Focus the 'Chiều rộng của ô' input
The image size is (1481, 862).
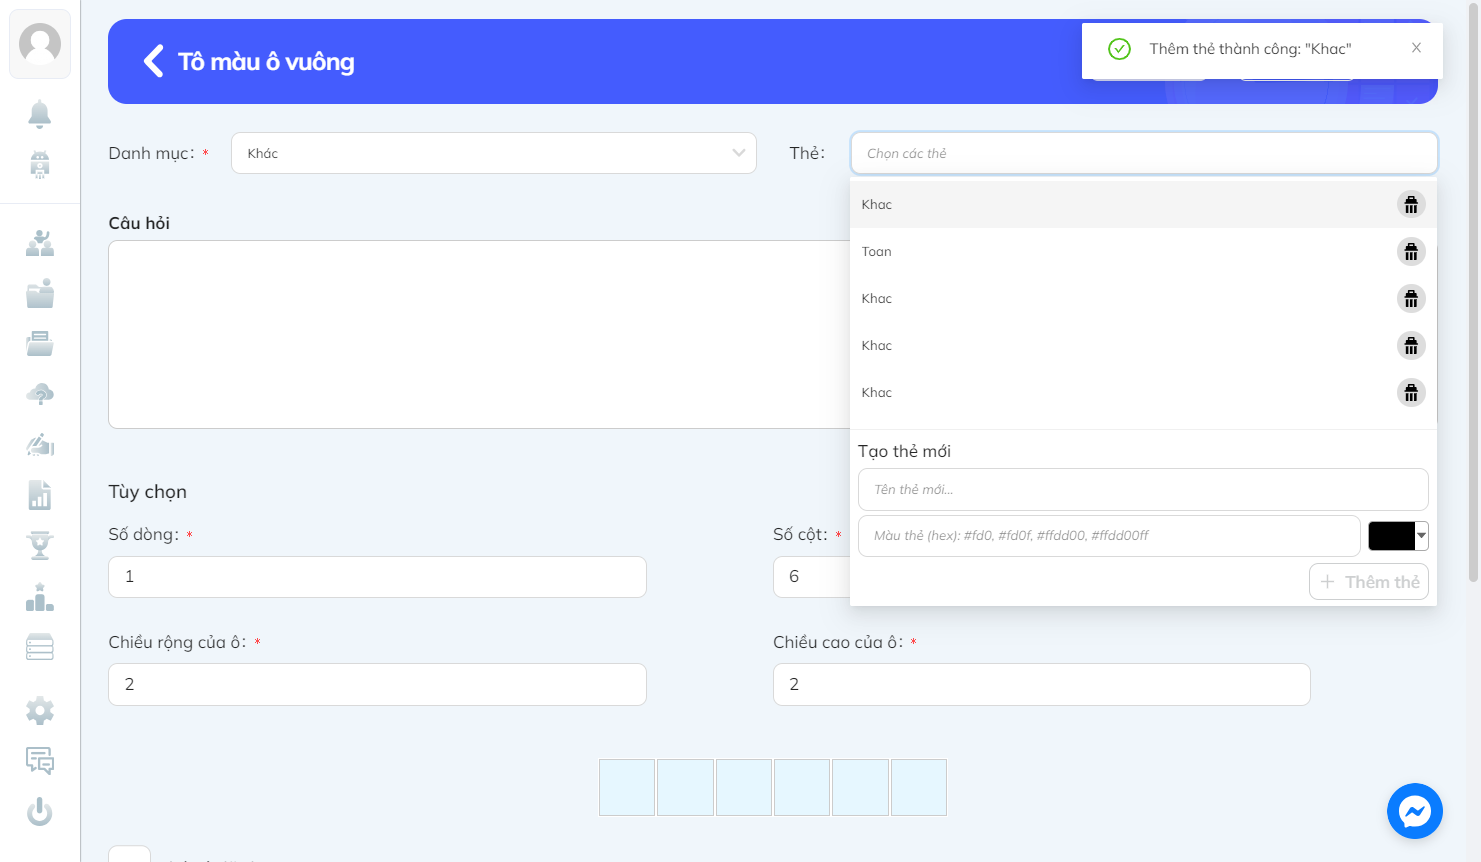point(378,685)
